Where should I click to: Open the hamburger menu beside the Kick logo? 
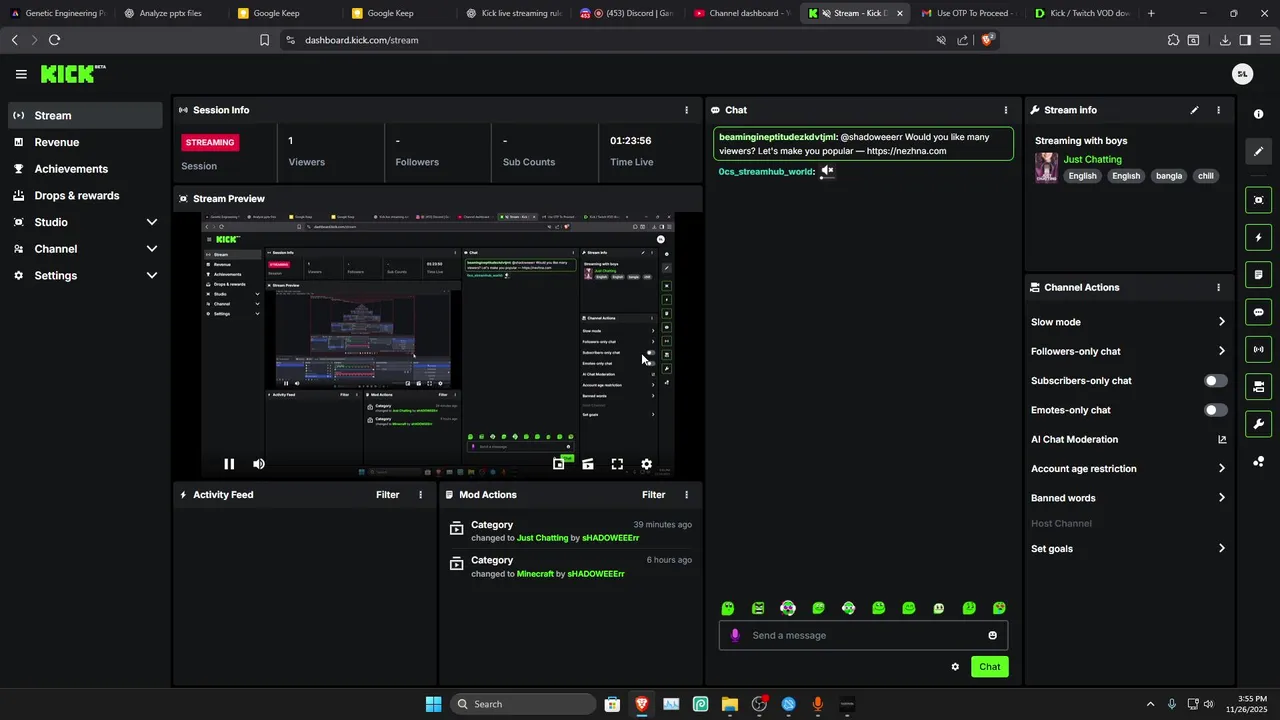(21, 74)
